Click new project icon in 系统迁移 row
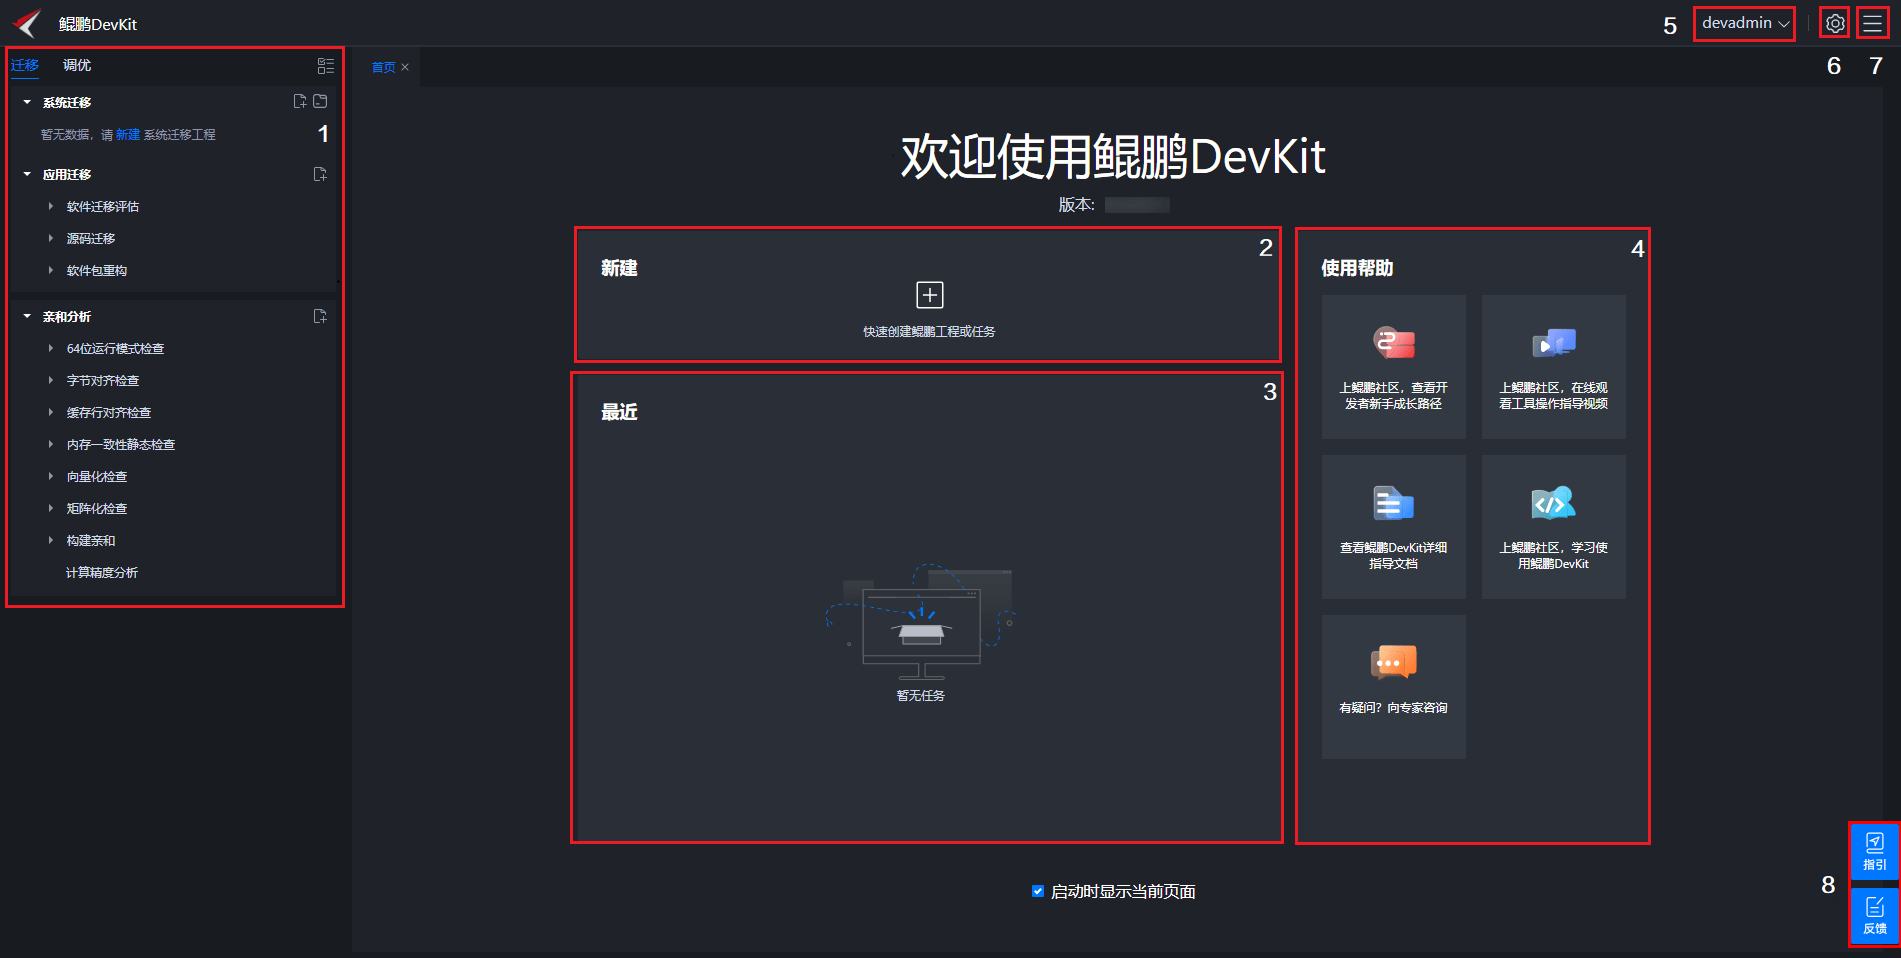 point(300,102)
